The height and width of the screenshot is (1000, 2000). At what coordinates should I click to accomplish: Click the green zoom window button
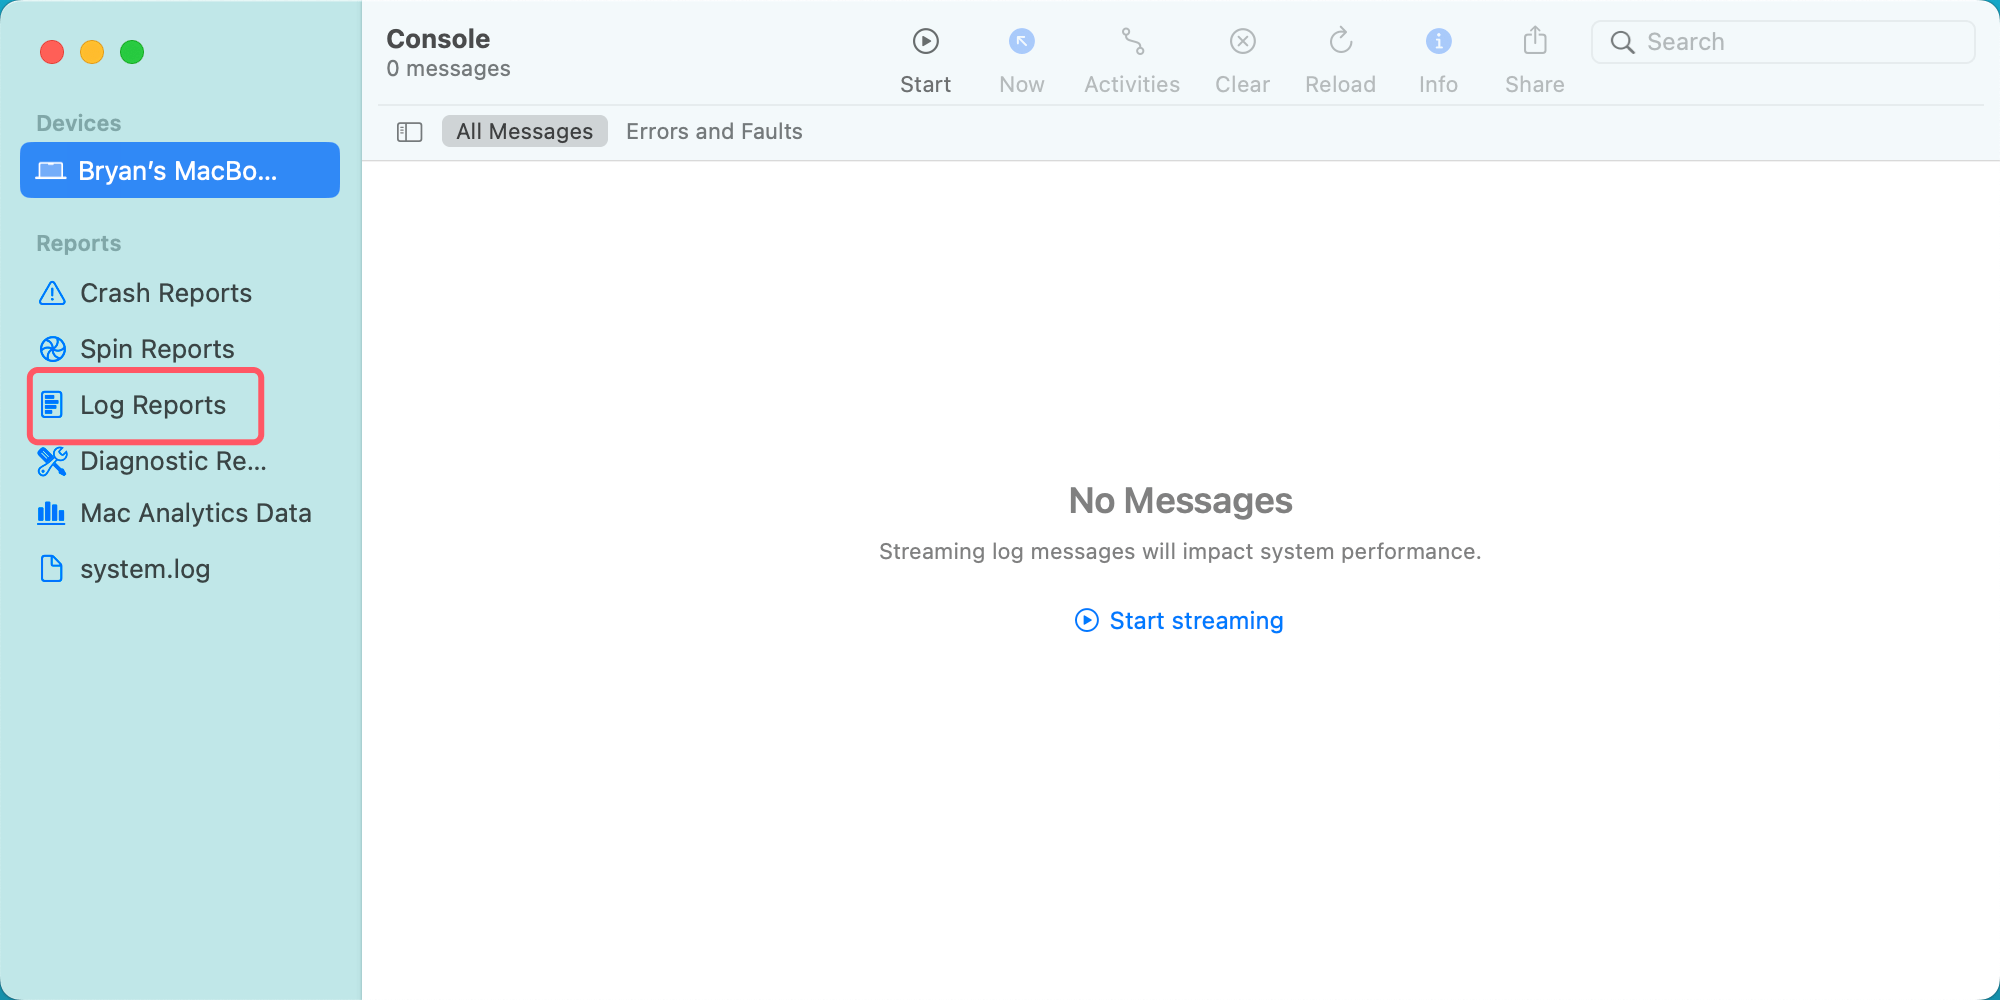[132, 52]
